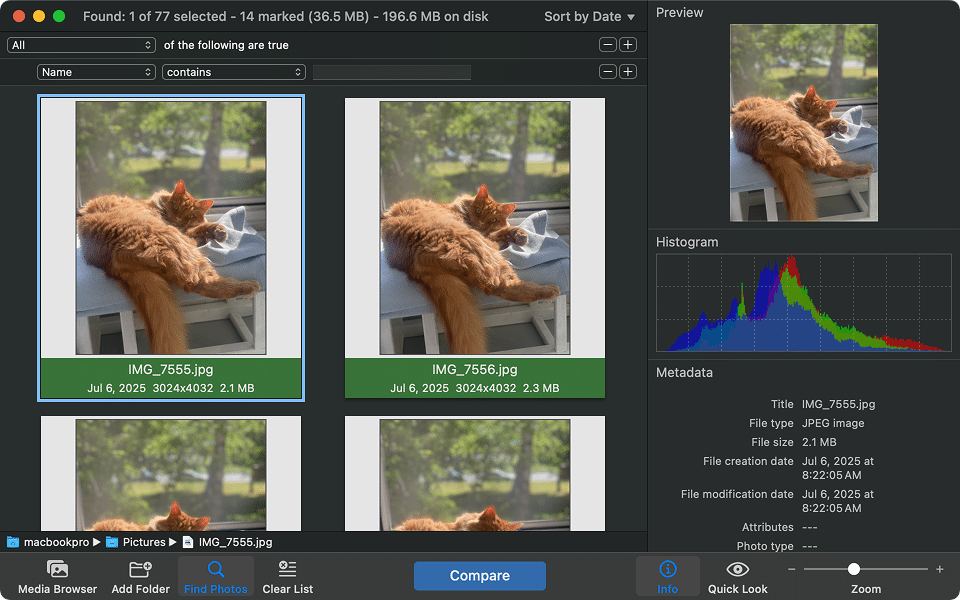The height and width of the screenshot is (600, 960).
Task: Select the IMG_7556.jpg thumbnail
Action: pos(474,228)
